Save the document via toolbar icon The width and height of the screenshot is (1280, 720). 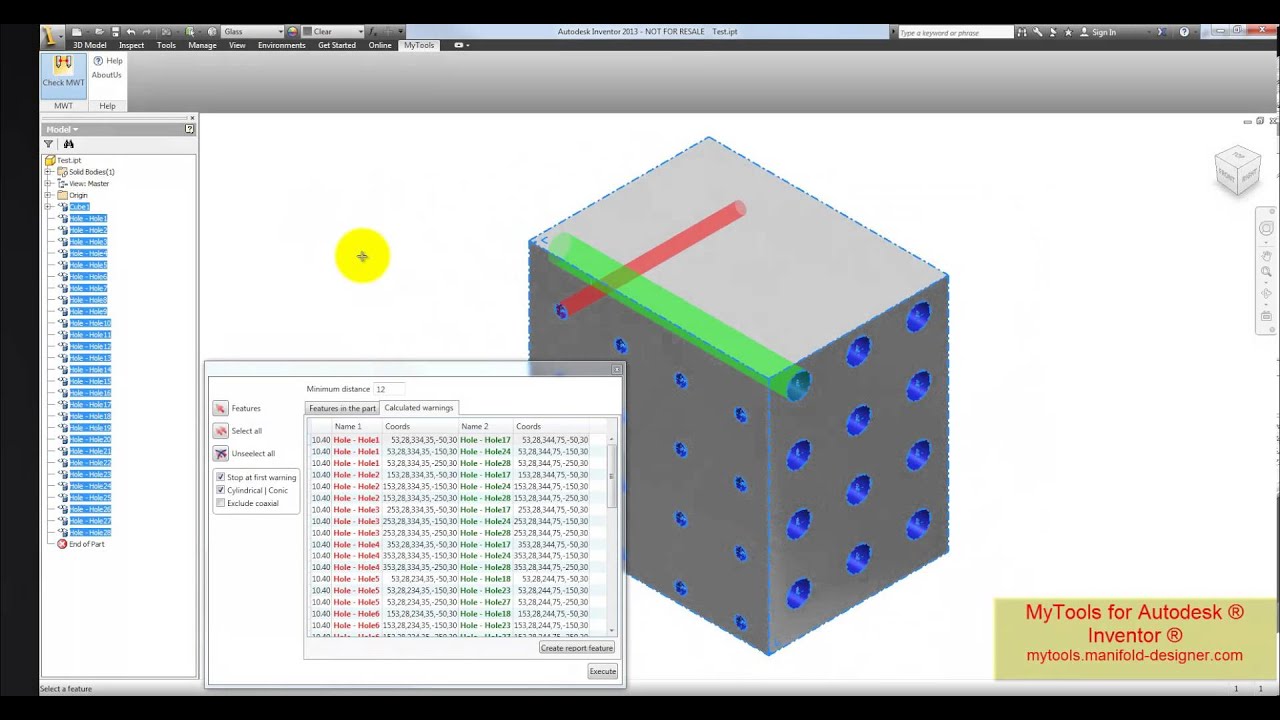coord(115,32)
